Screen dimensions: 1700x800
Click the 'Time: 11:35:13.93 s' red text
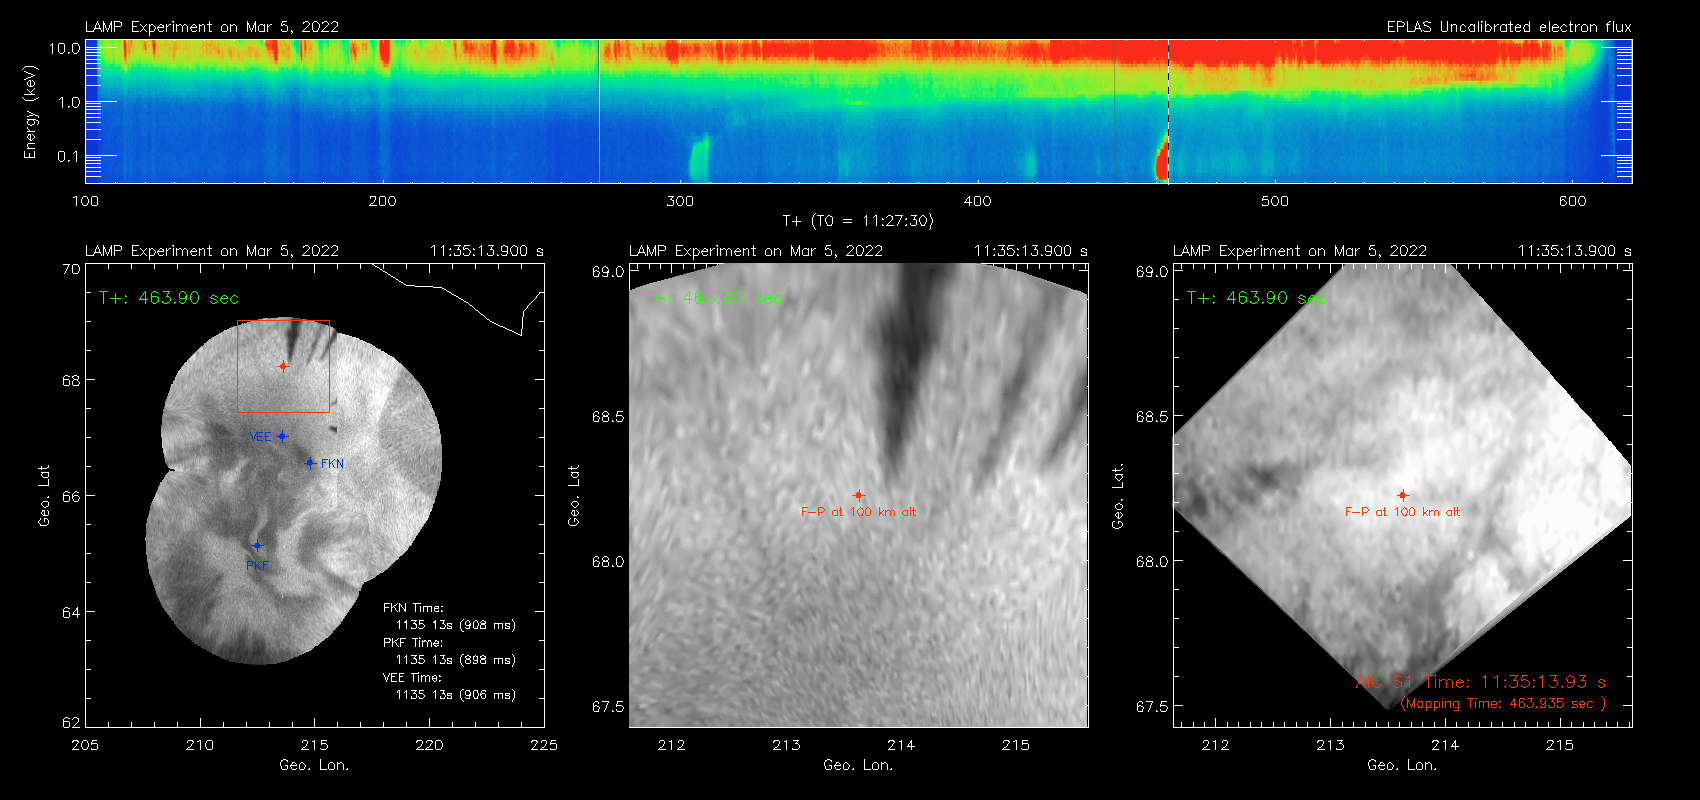(1515, 682)
